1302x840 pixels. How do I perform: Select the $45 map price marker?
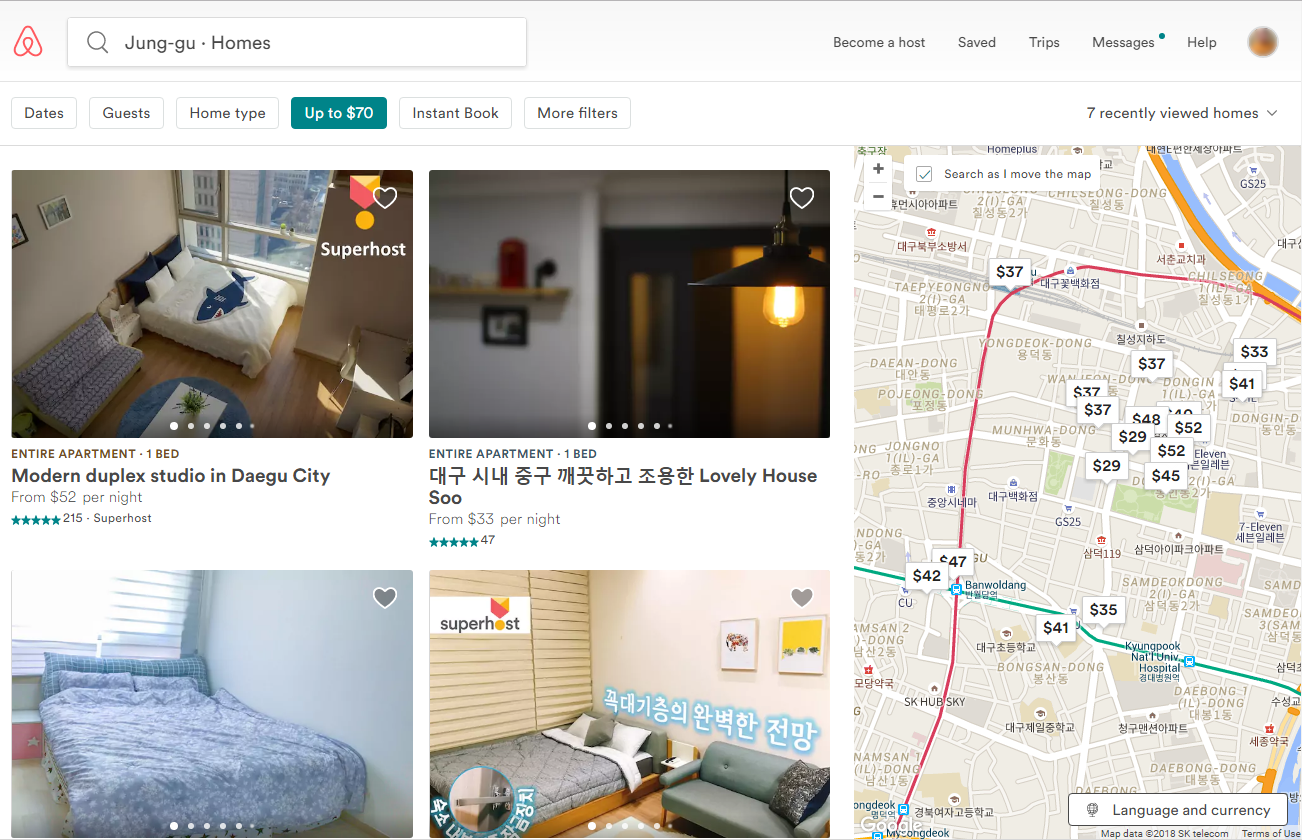click(1166, 476)
